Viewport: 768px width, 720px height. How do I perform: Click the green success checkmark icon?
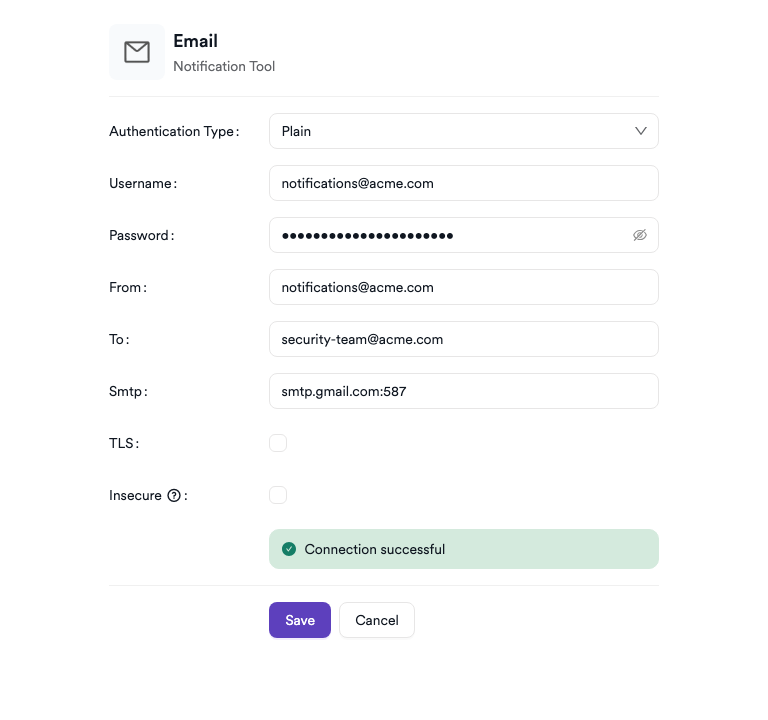pyautogui.click(x=289, y=549)
